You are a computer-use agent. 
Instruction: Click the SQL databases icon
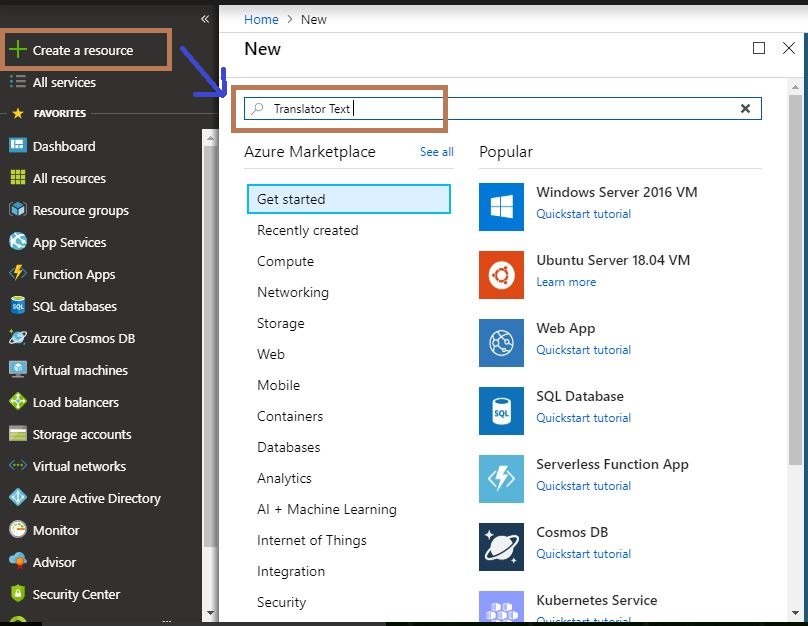coord(18,306)
